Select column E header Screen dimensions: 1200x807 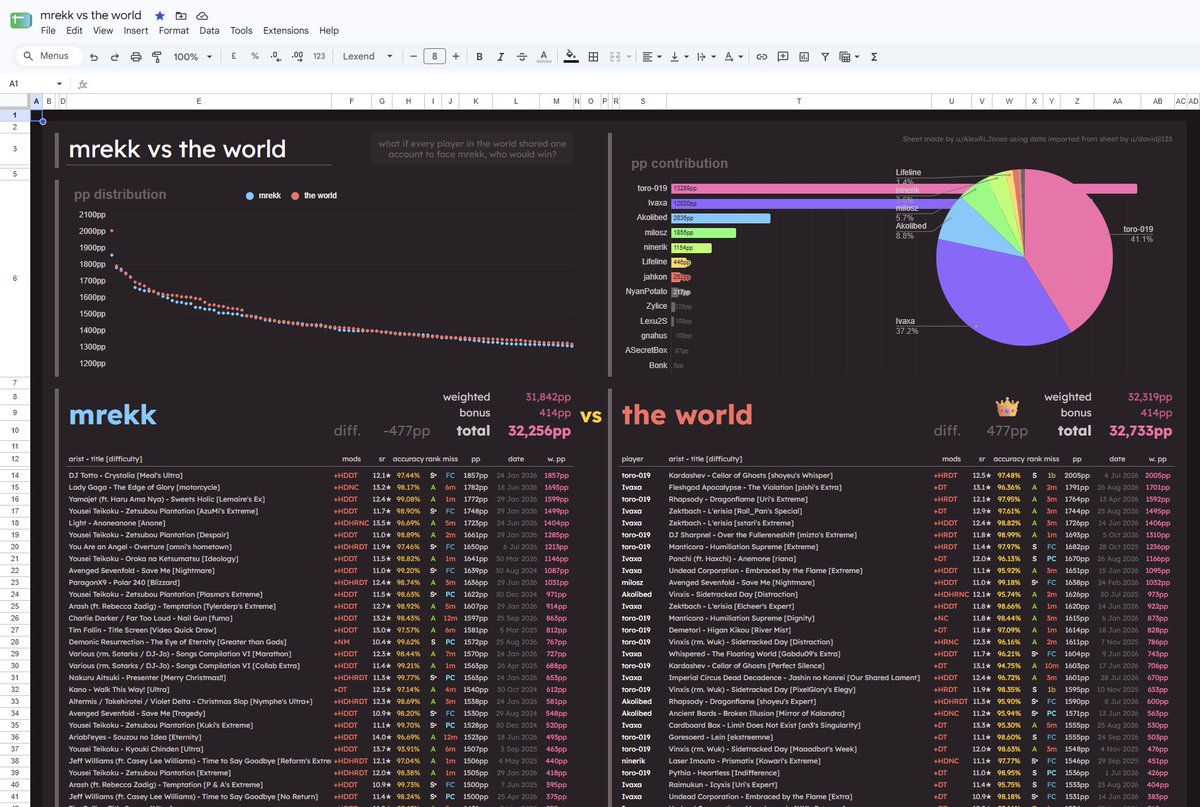(198, 101)
